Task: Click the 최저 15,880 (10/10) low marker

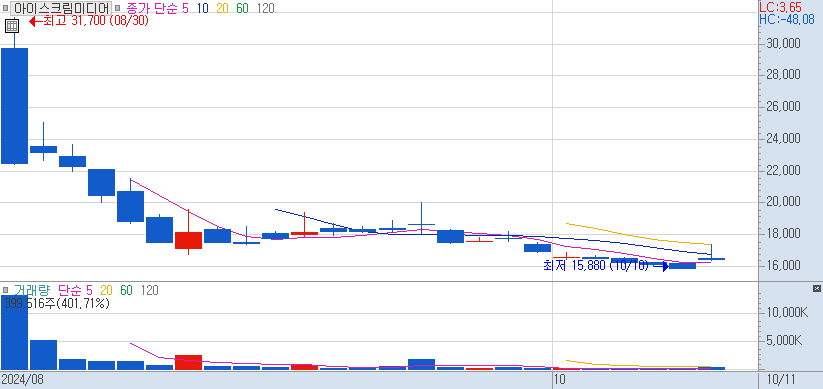Action: click(x=606, y=266)
